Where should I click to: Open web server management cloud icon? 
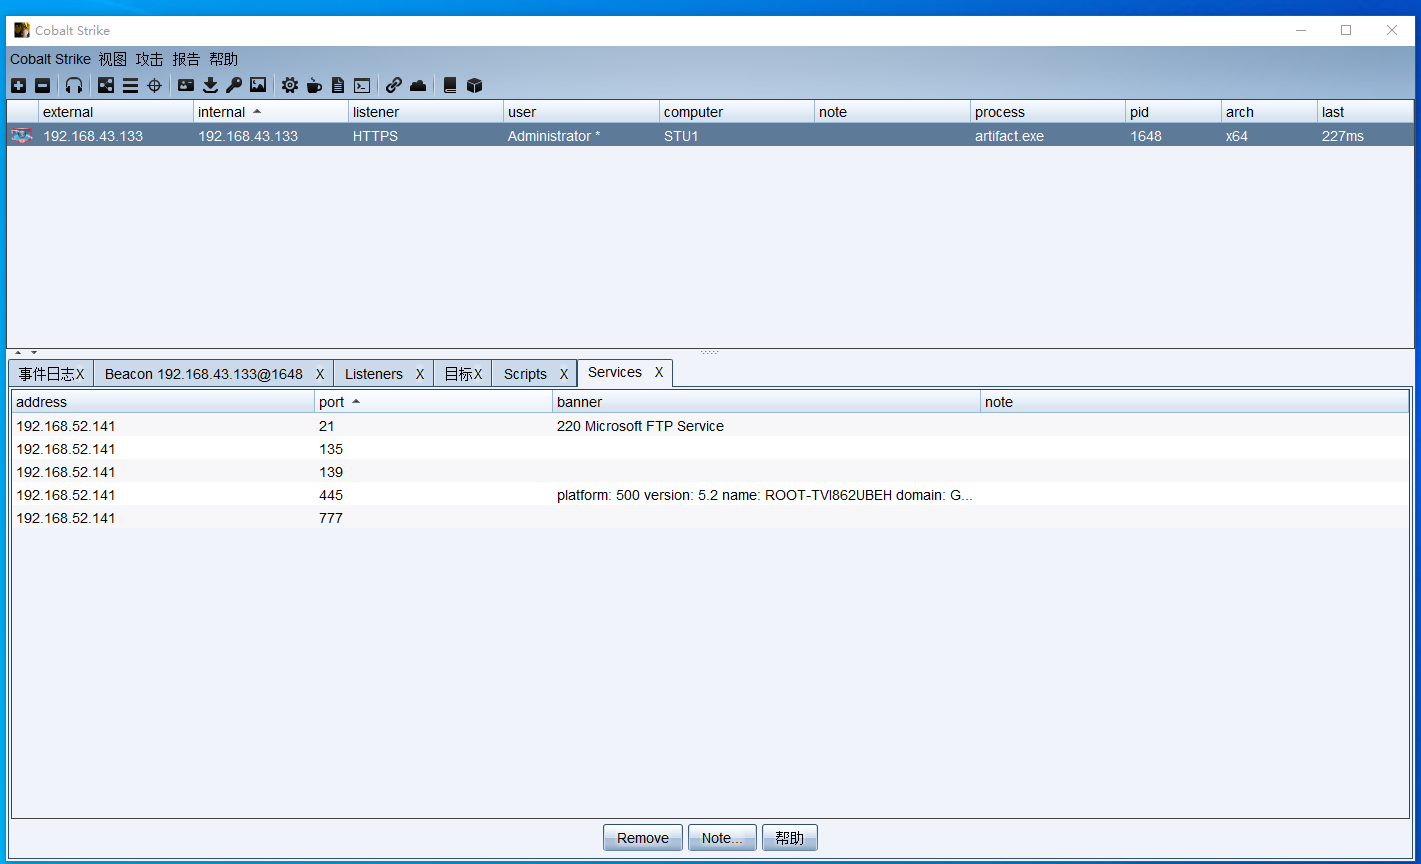coord(418,86)
